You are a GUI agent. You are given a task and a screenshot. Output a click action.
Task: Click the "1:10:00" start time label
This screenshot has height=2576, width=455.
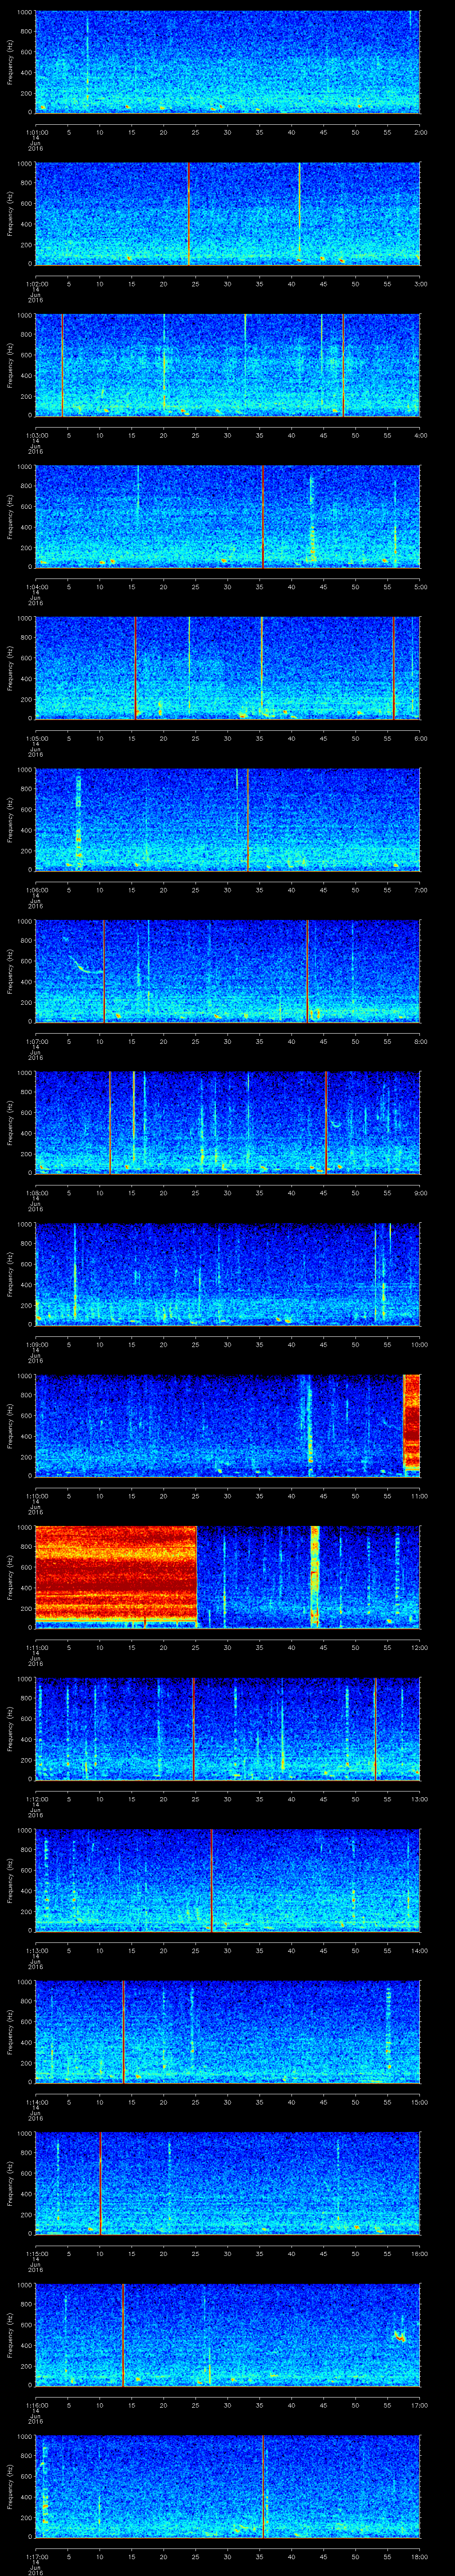point(36,1496)
